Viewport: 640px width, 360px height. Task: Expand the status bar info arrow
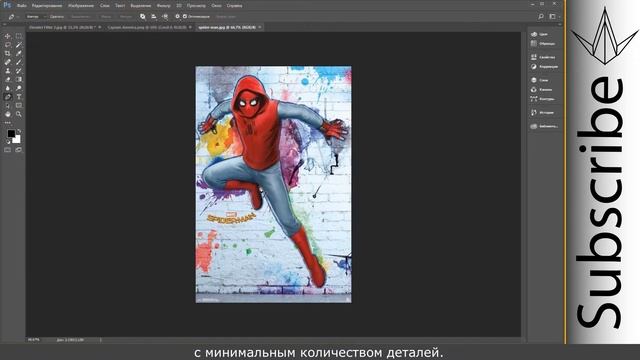pos(100,340)
